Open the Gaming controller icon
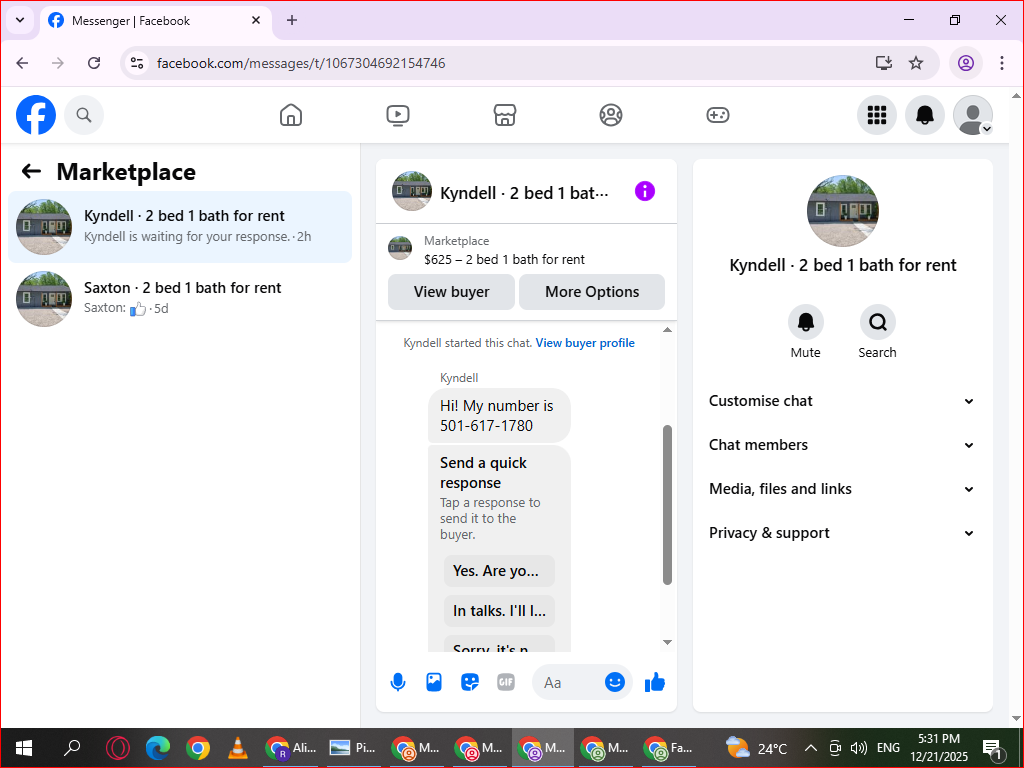The height and width of the screenshot is (768, 1024). (x=718, y=115)
